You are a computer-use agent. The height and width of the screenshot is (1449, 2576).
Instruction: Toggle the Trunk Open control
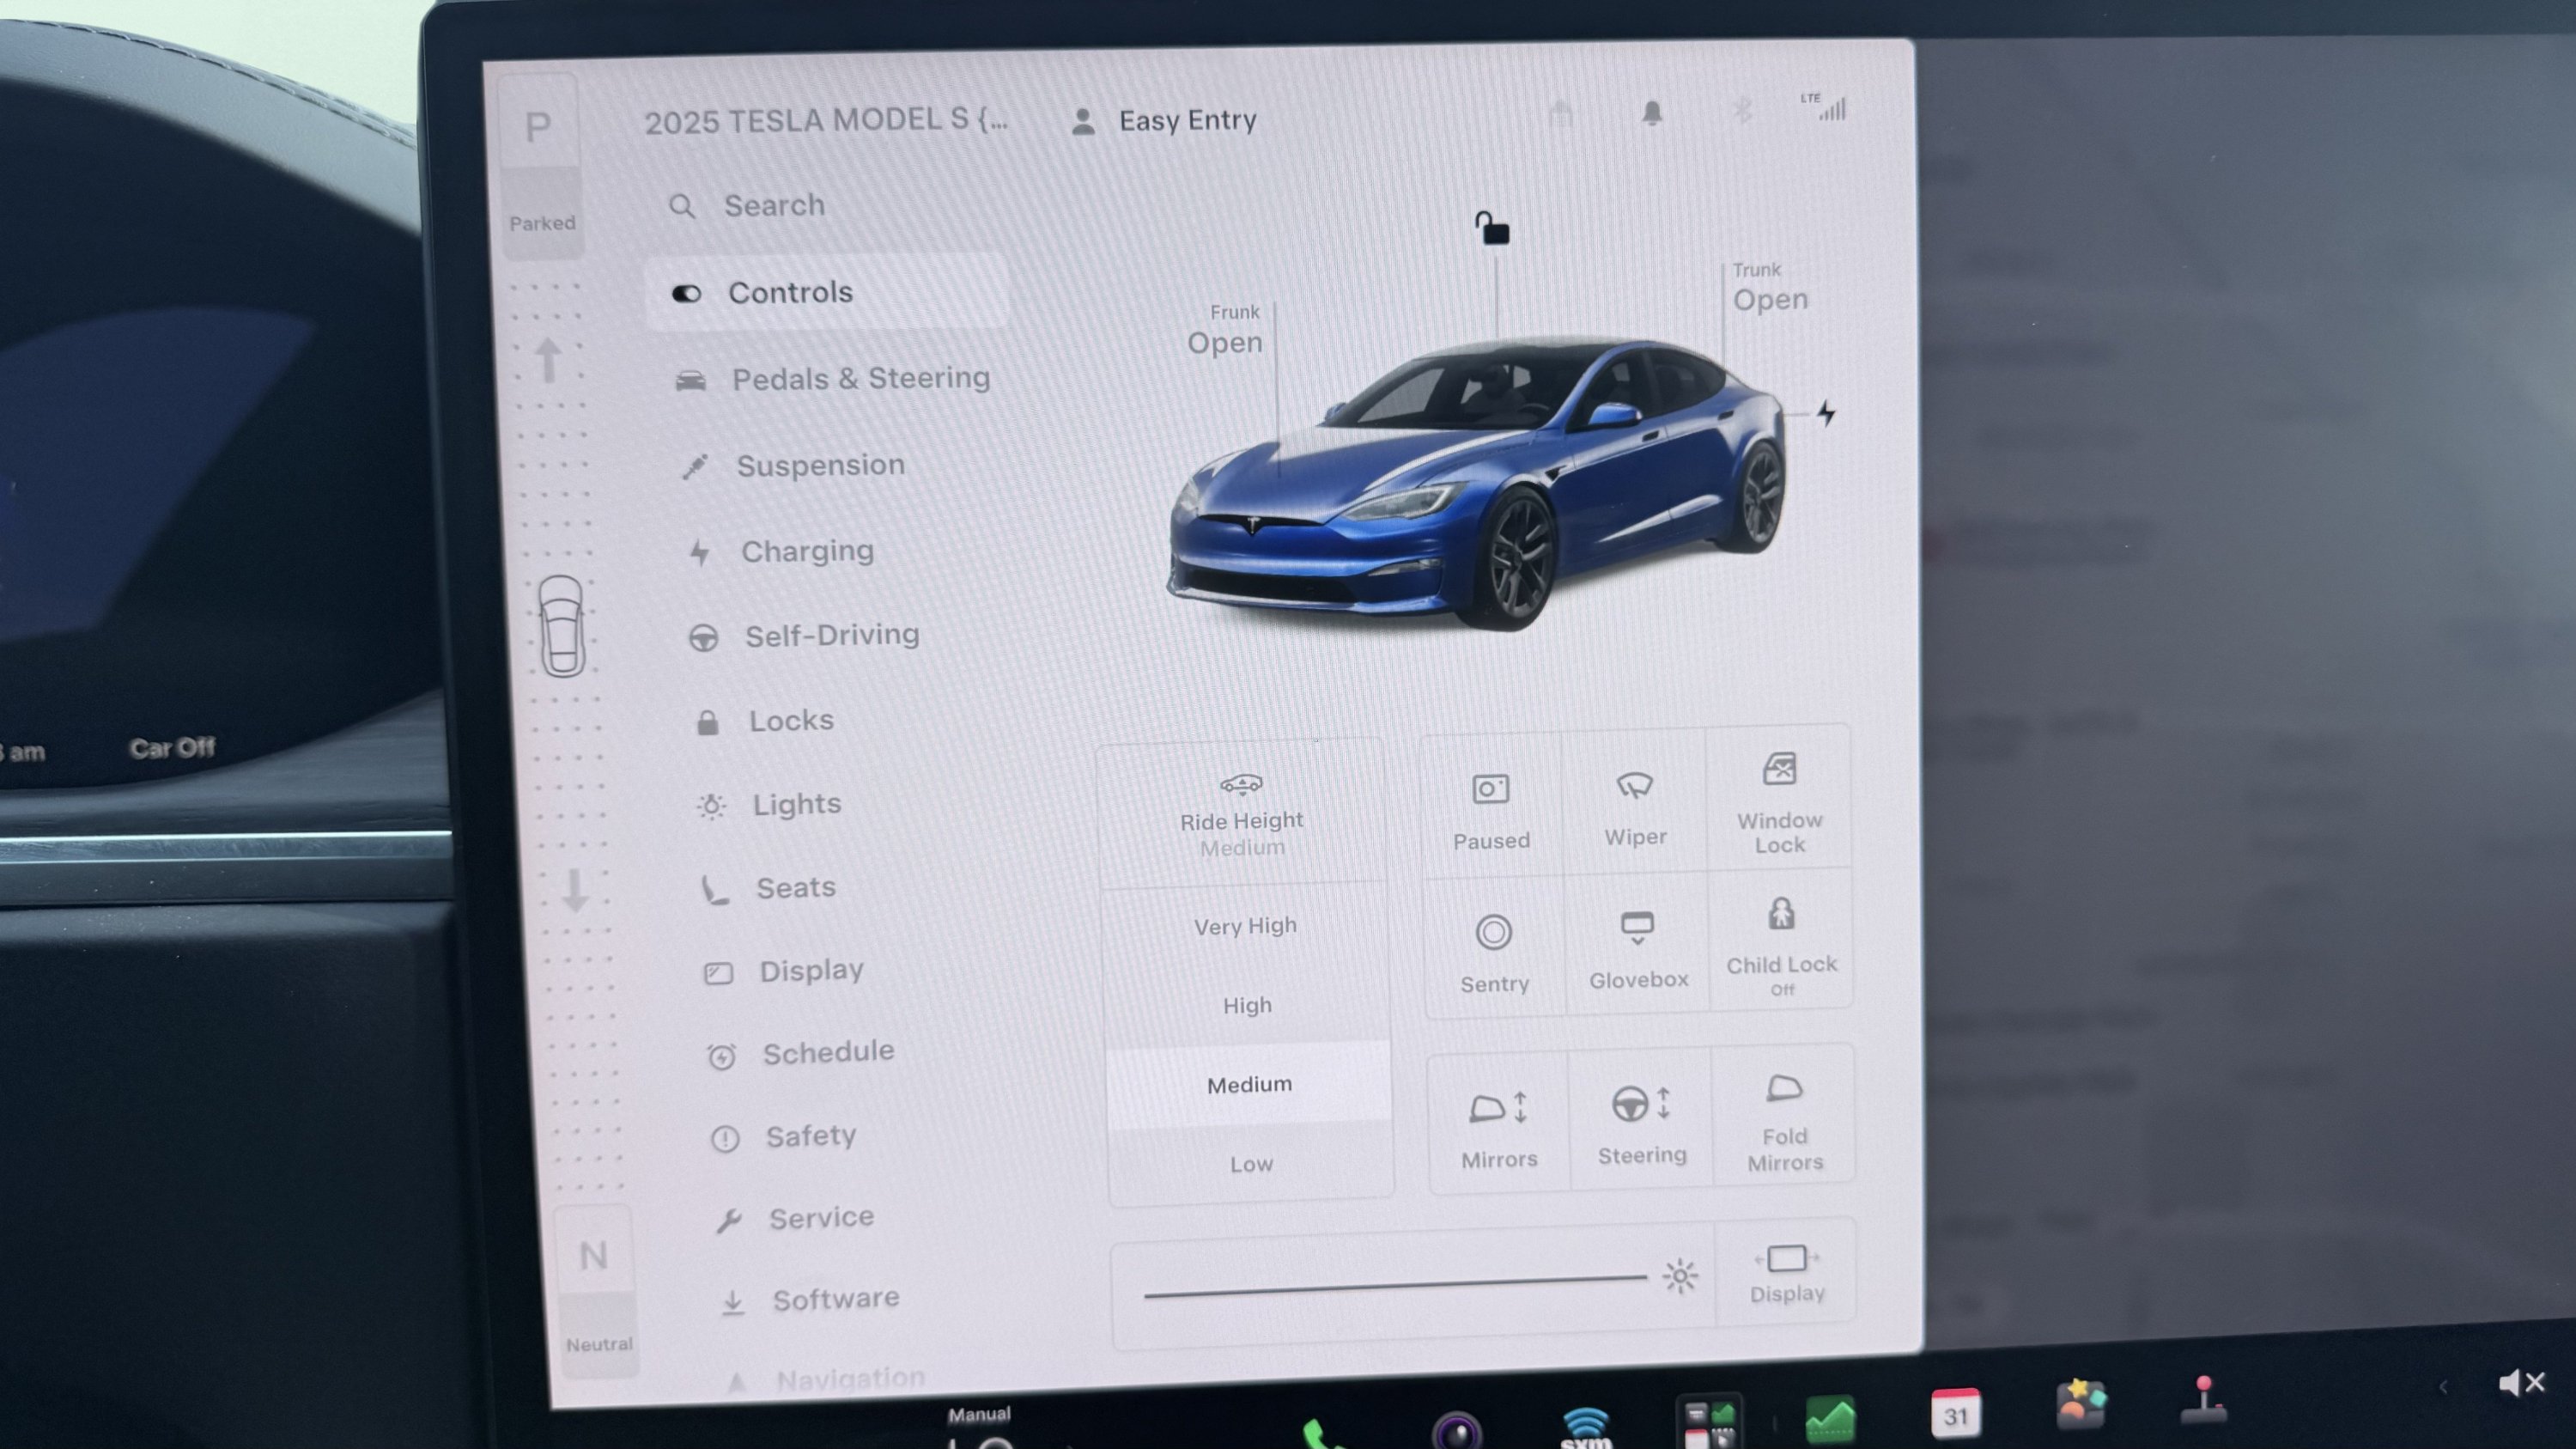click(x=1770, y=288)
